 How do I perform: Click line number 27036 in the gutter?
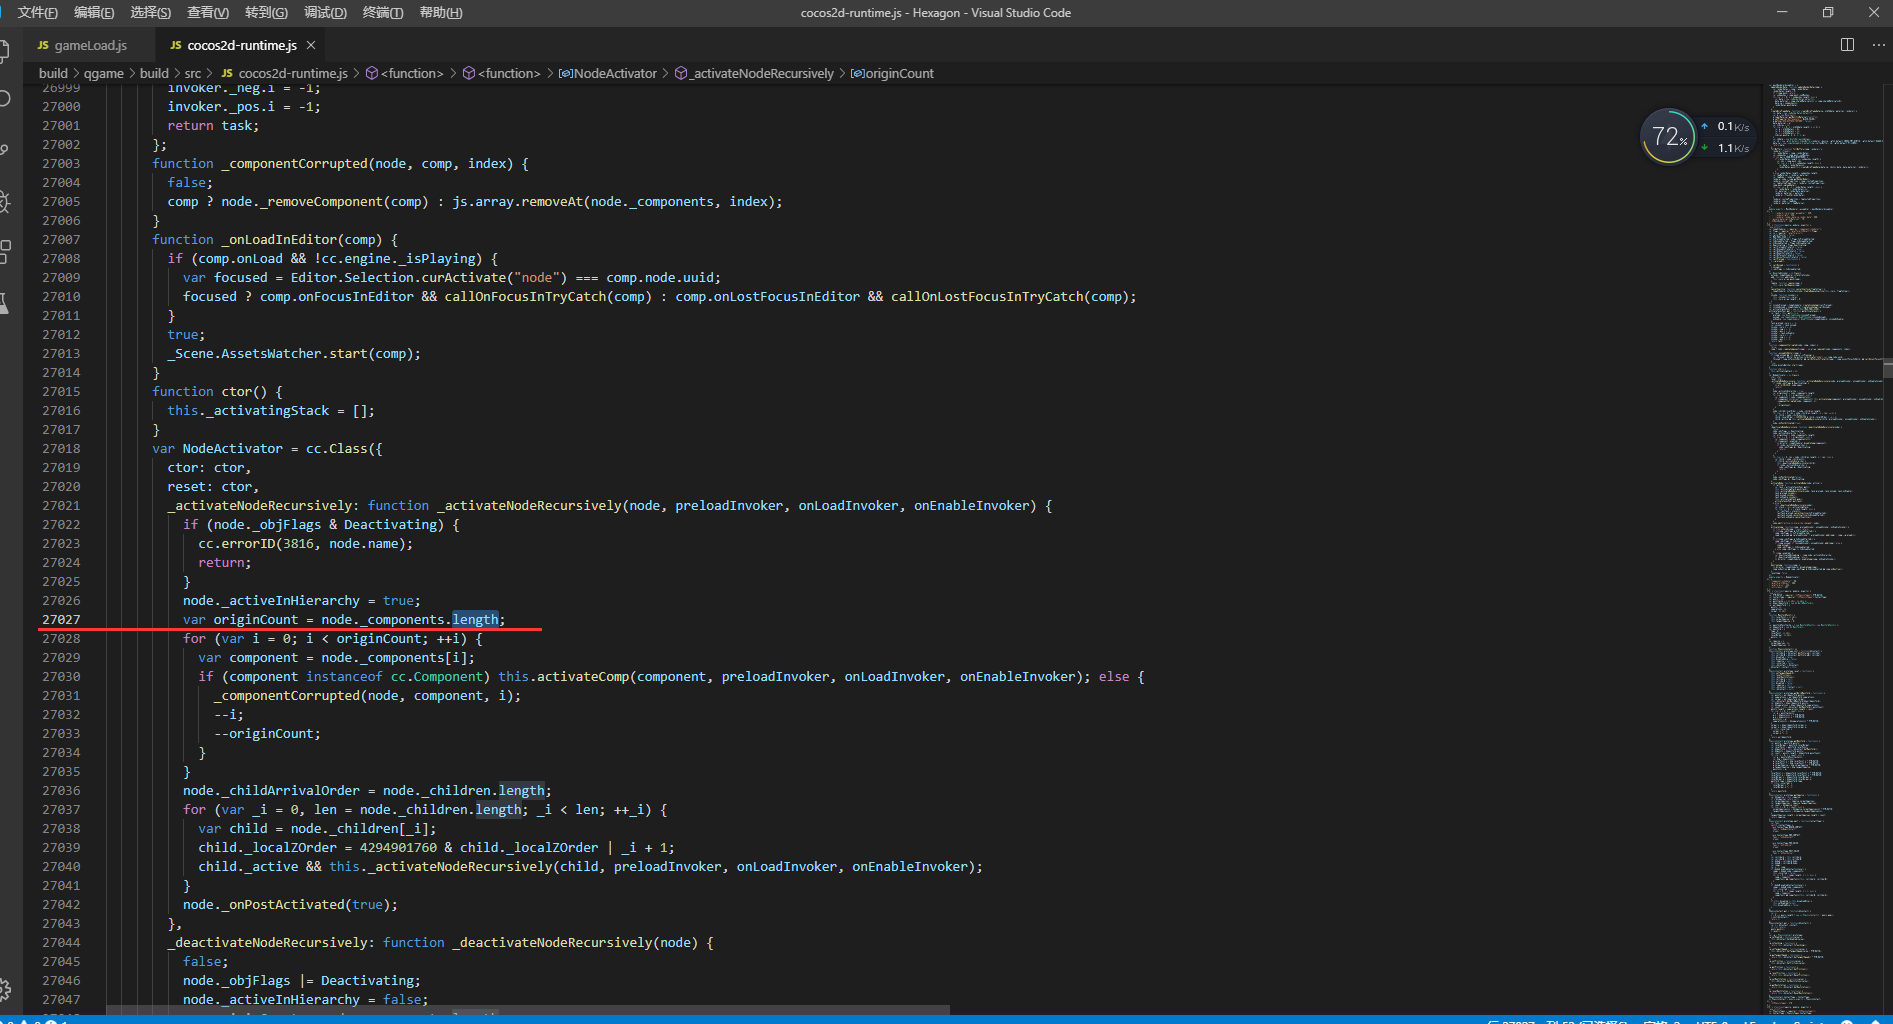(x=61, y=791)
